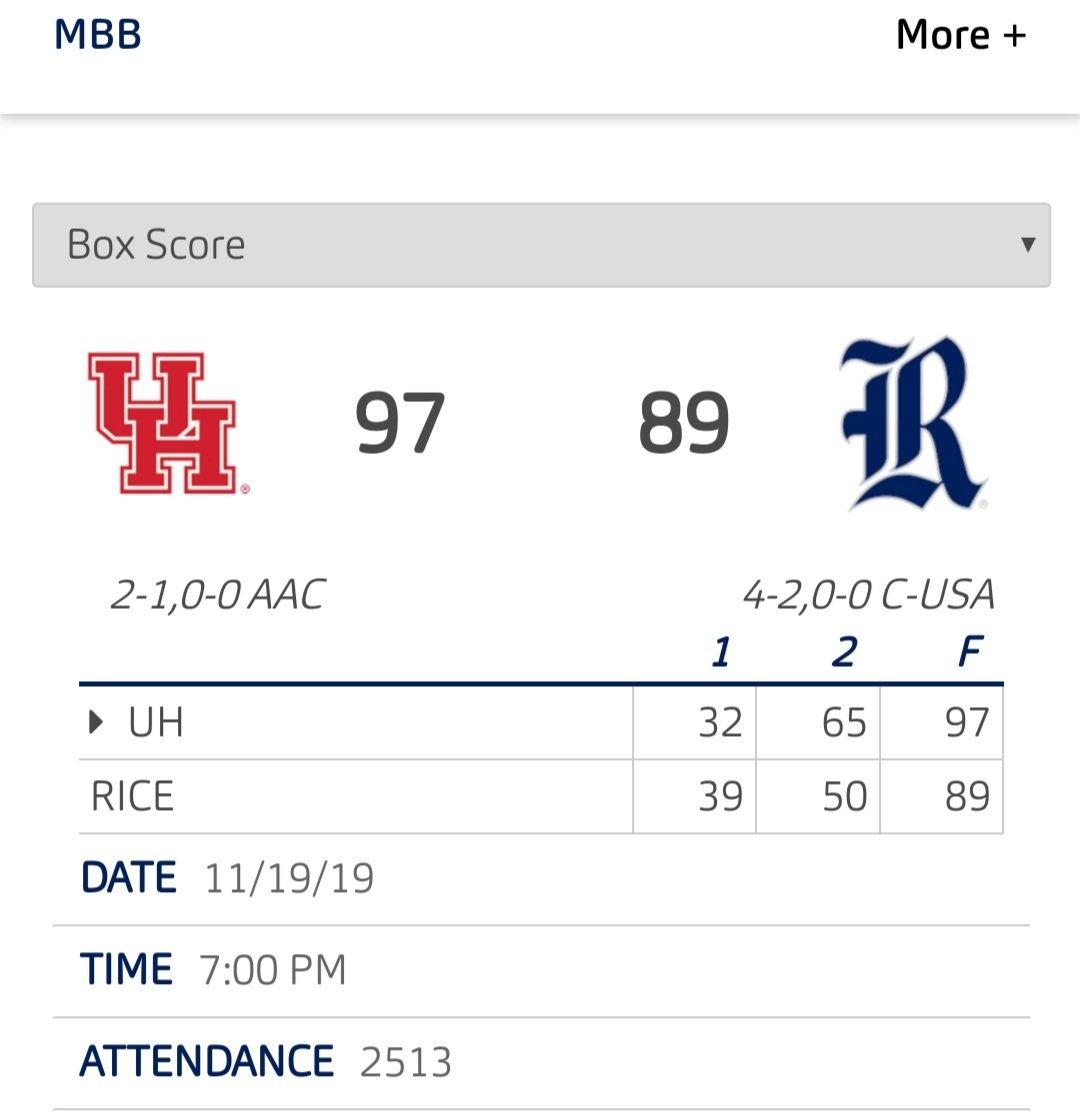Select the F final column header
Viewport: 1080px width, 1113px height.
(970, 652)
